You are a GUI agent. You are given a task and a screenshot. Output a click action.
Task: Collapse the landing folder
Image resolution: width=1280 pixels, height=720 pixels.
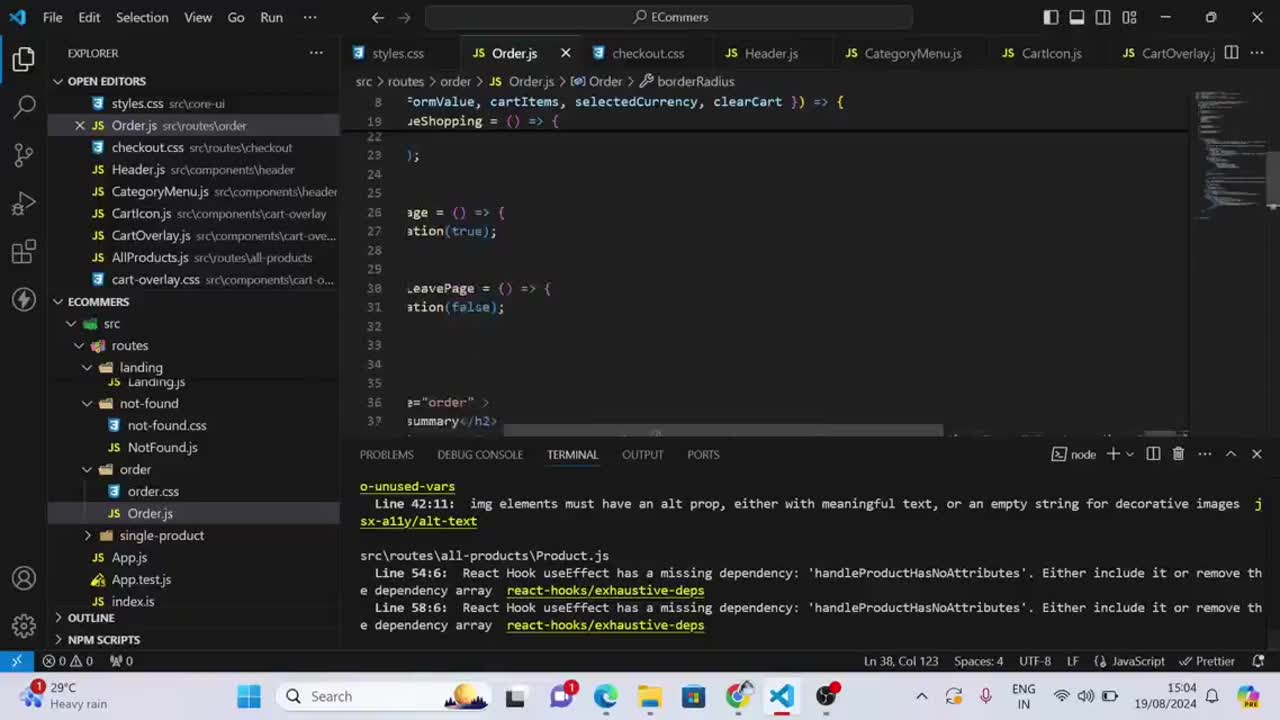[88, 367]
